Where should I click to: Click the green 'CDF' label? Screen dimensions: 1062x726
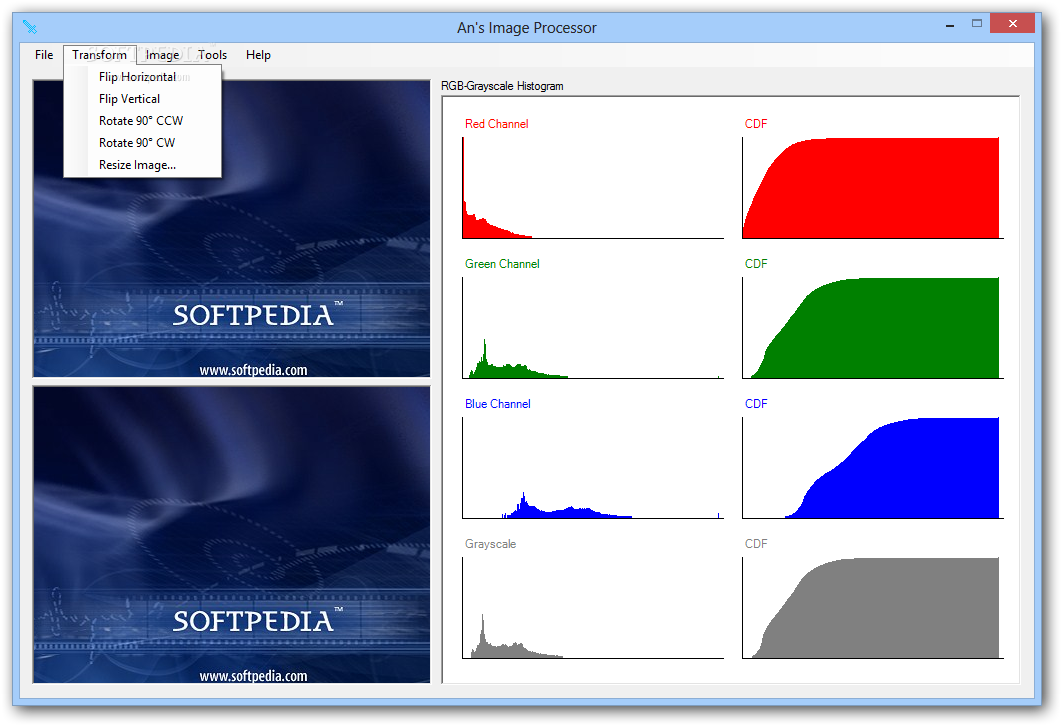756,264
